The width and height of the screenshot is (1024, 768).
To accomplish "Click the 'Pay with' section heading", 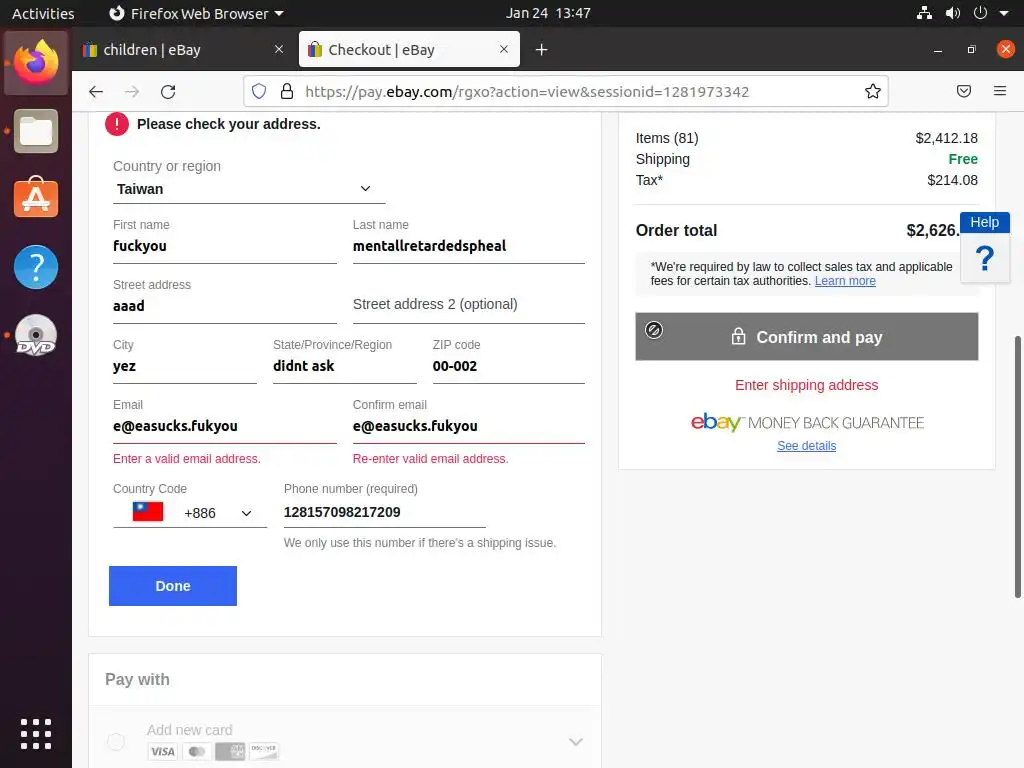I will (x=137, y=680).
